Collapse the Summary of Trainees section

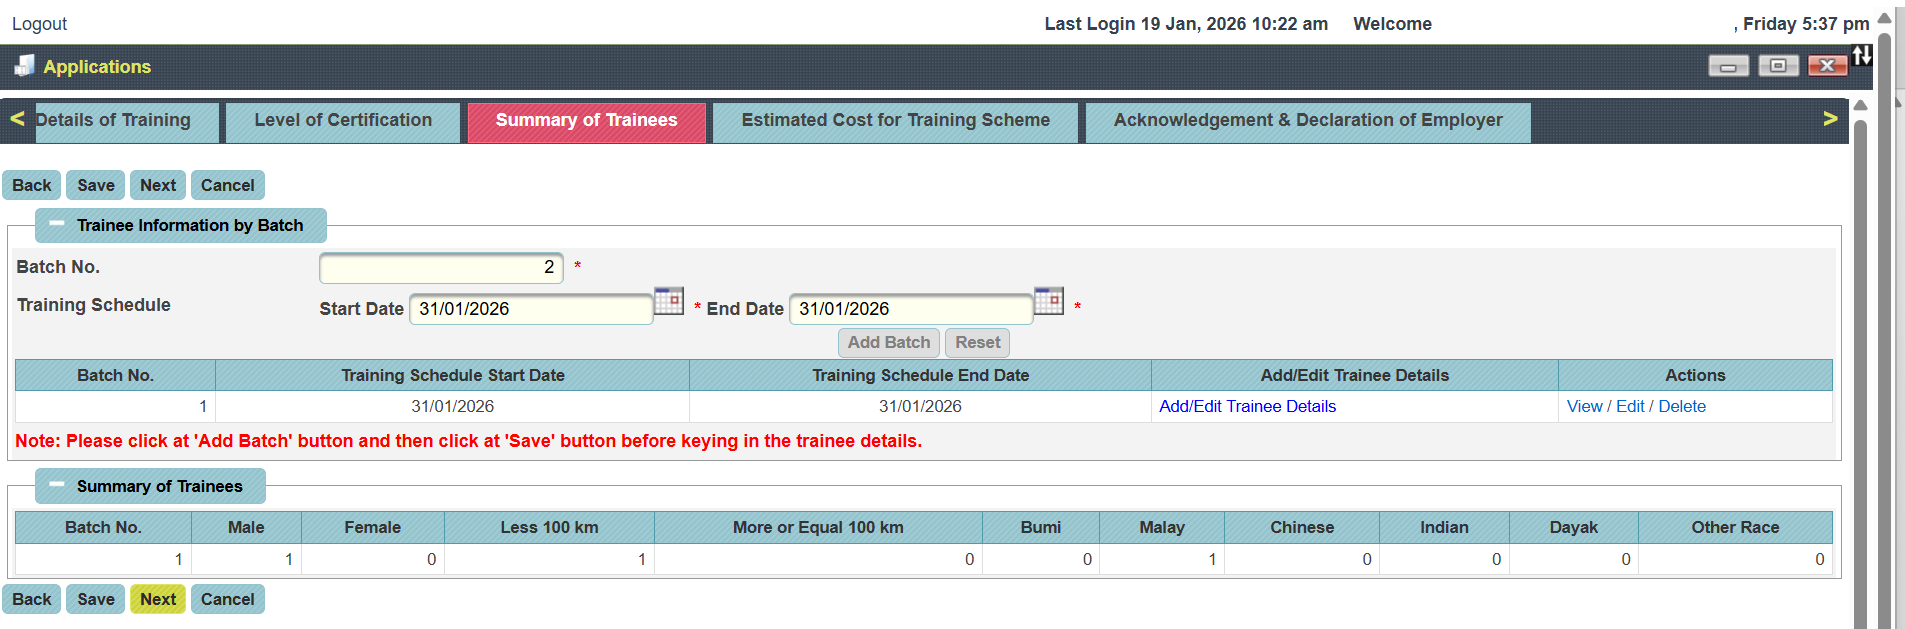pos(57,485)
